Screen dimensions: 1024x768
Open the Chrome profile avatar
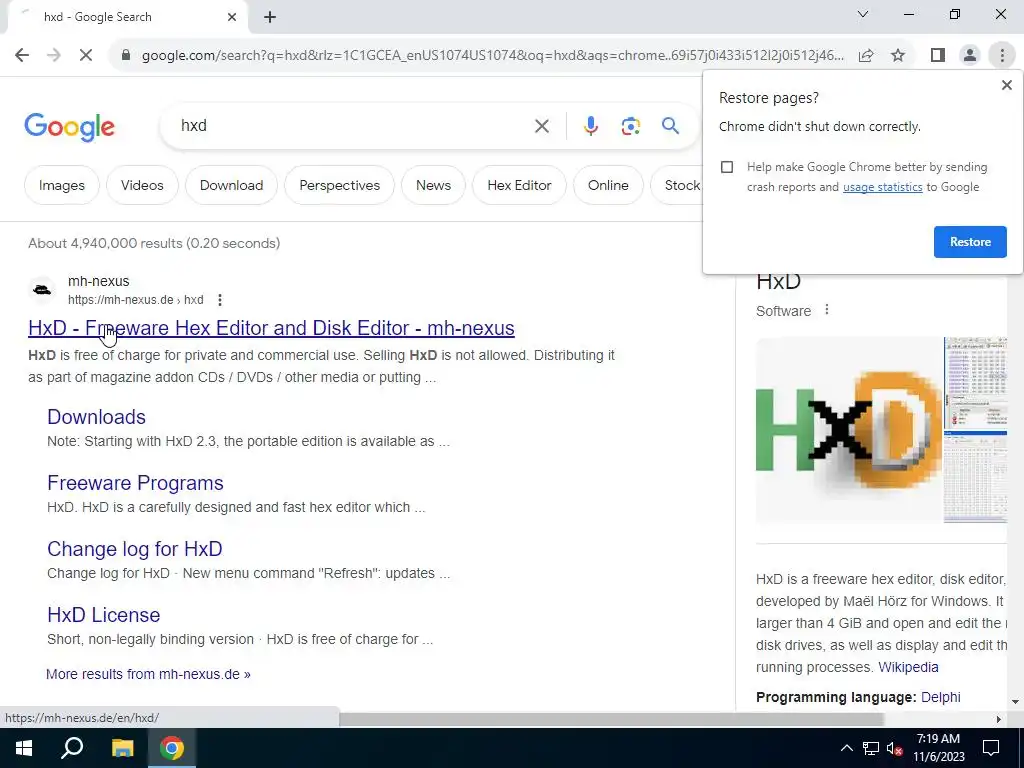(x=970, y=56)
